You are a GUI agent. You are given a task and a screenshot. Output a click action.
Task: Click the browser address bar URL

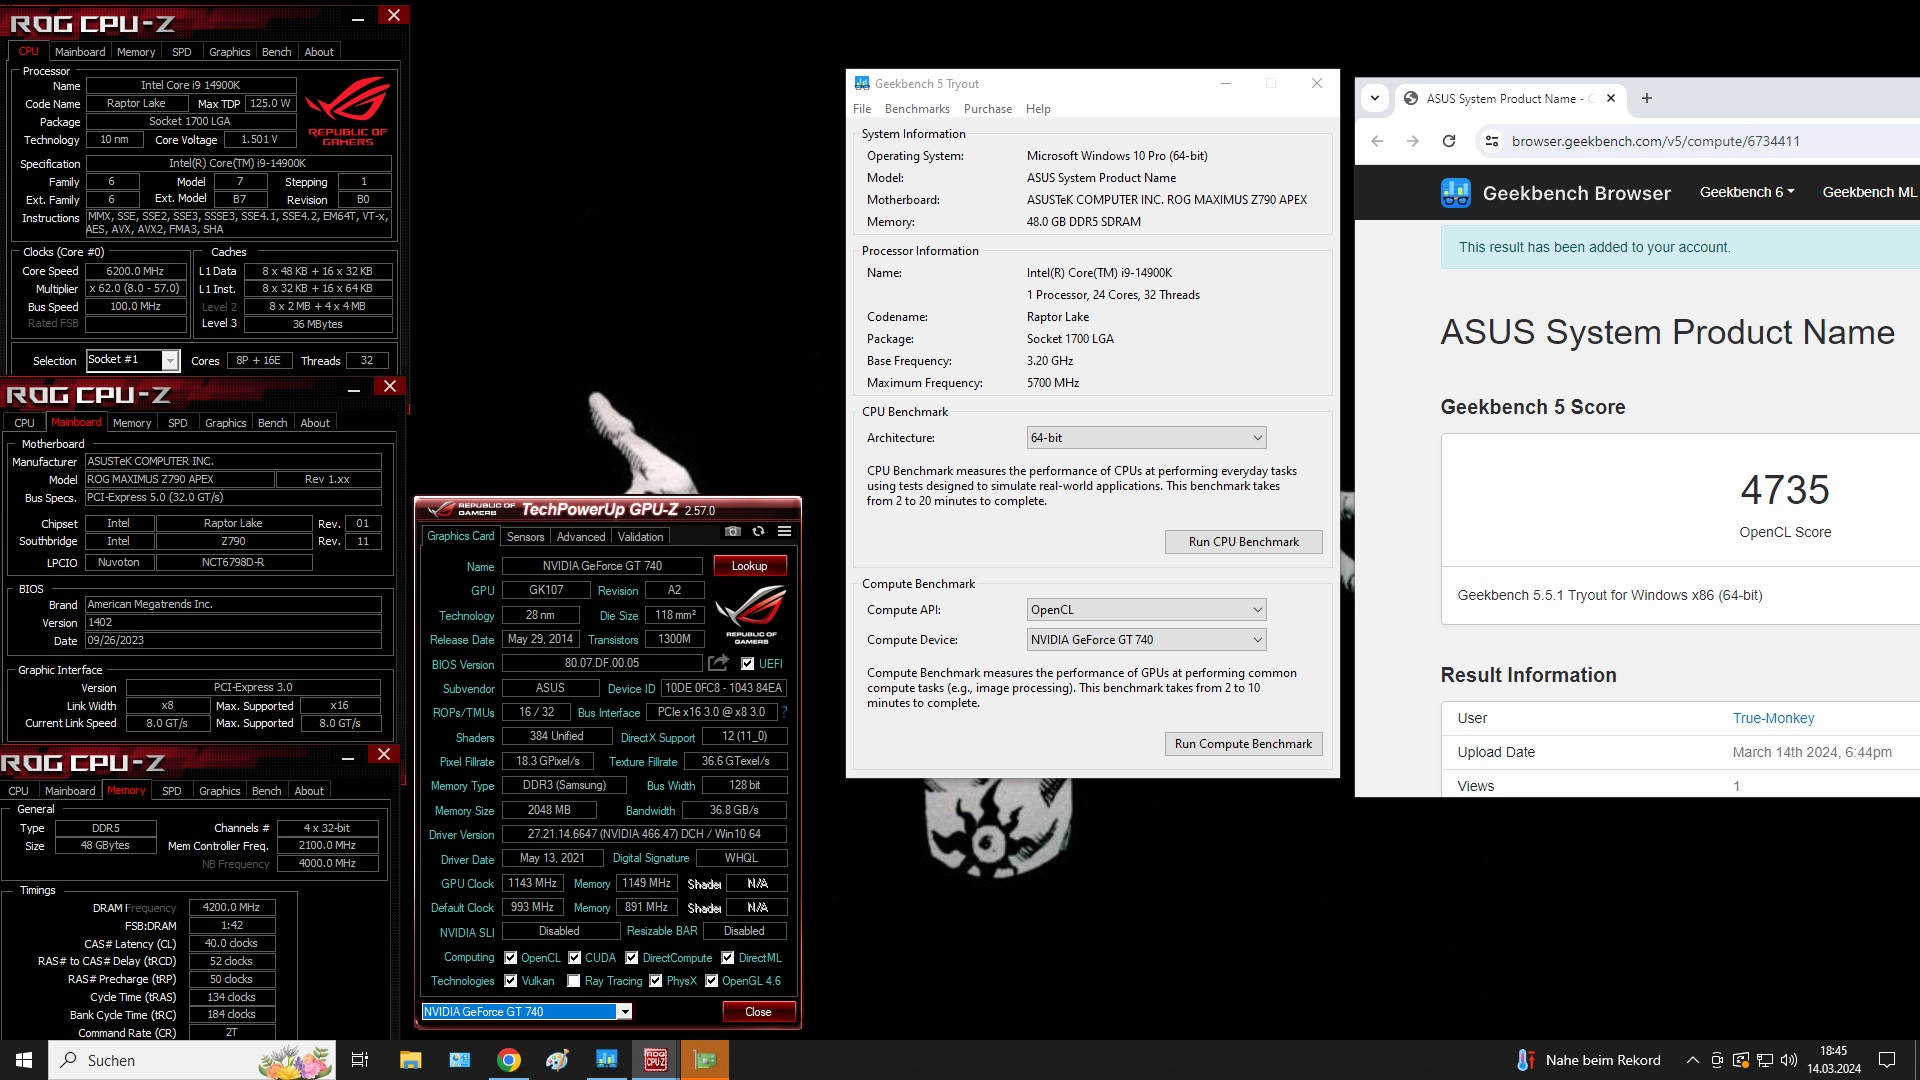click(x=1655, y=141)
